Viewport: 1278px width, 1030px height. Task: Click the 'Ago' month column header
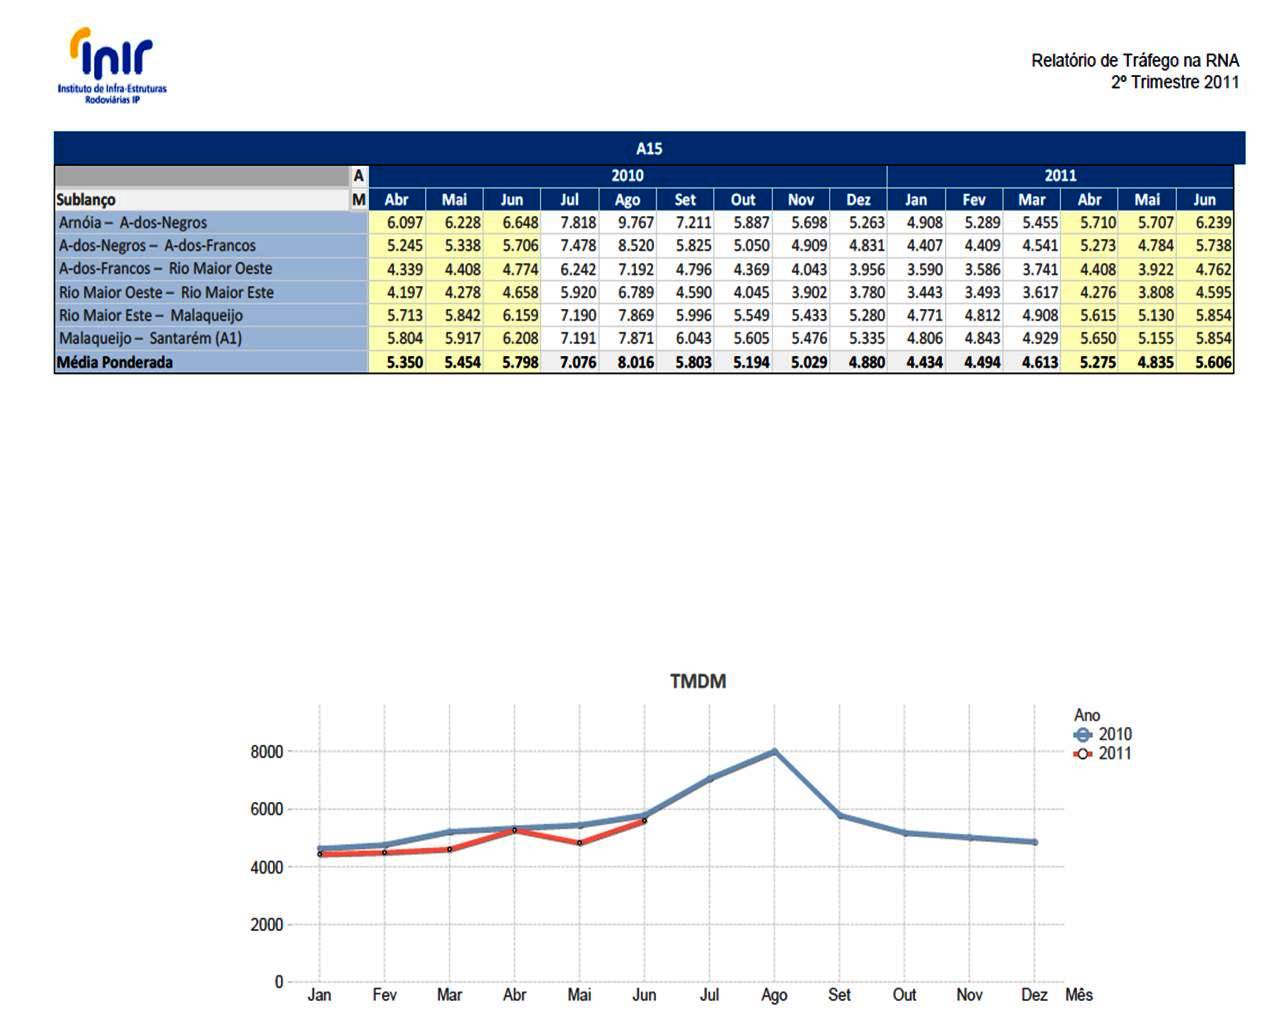coord(627,200)
